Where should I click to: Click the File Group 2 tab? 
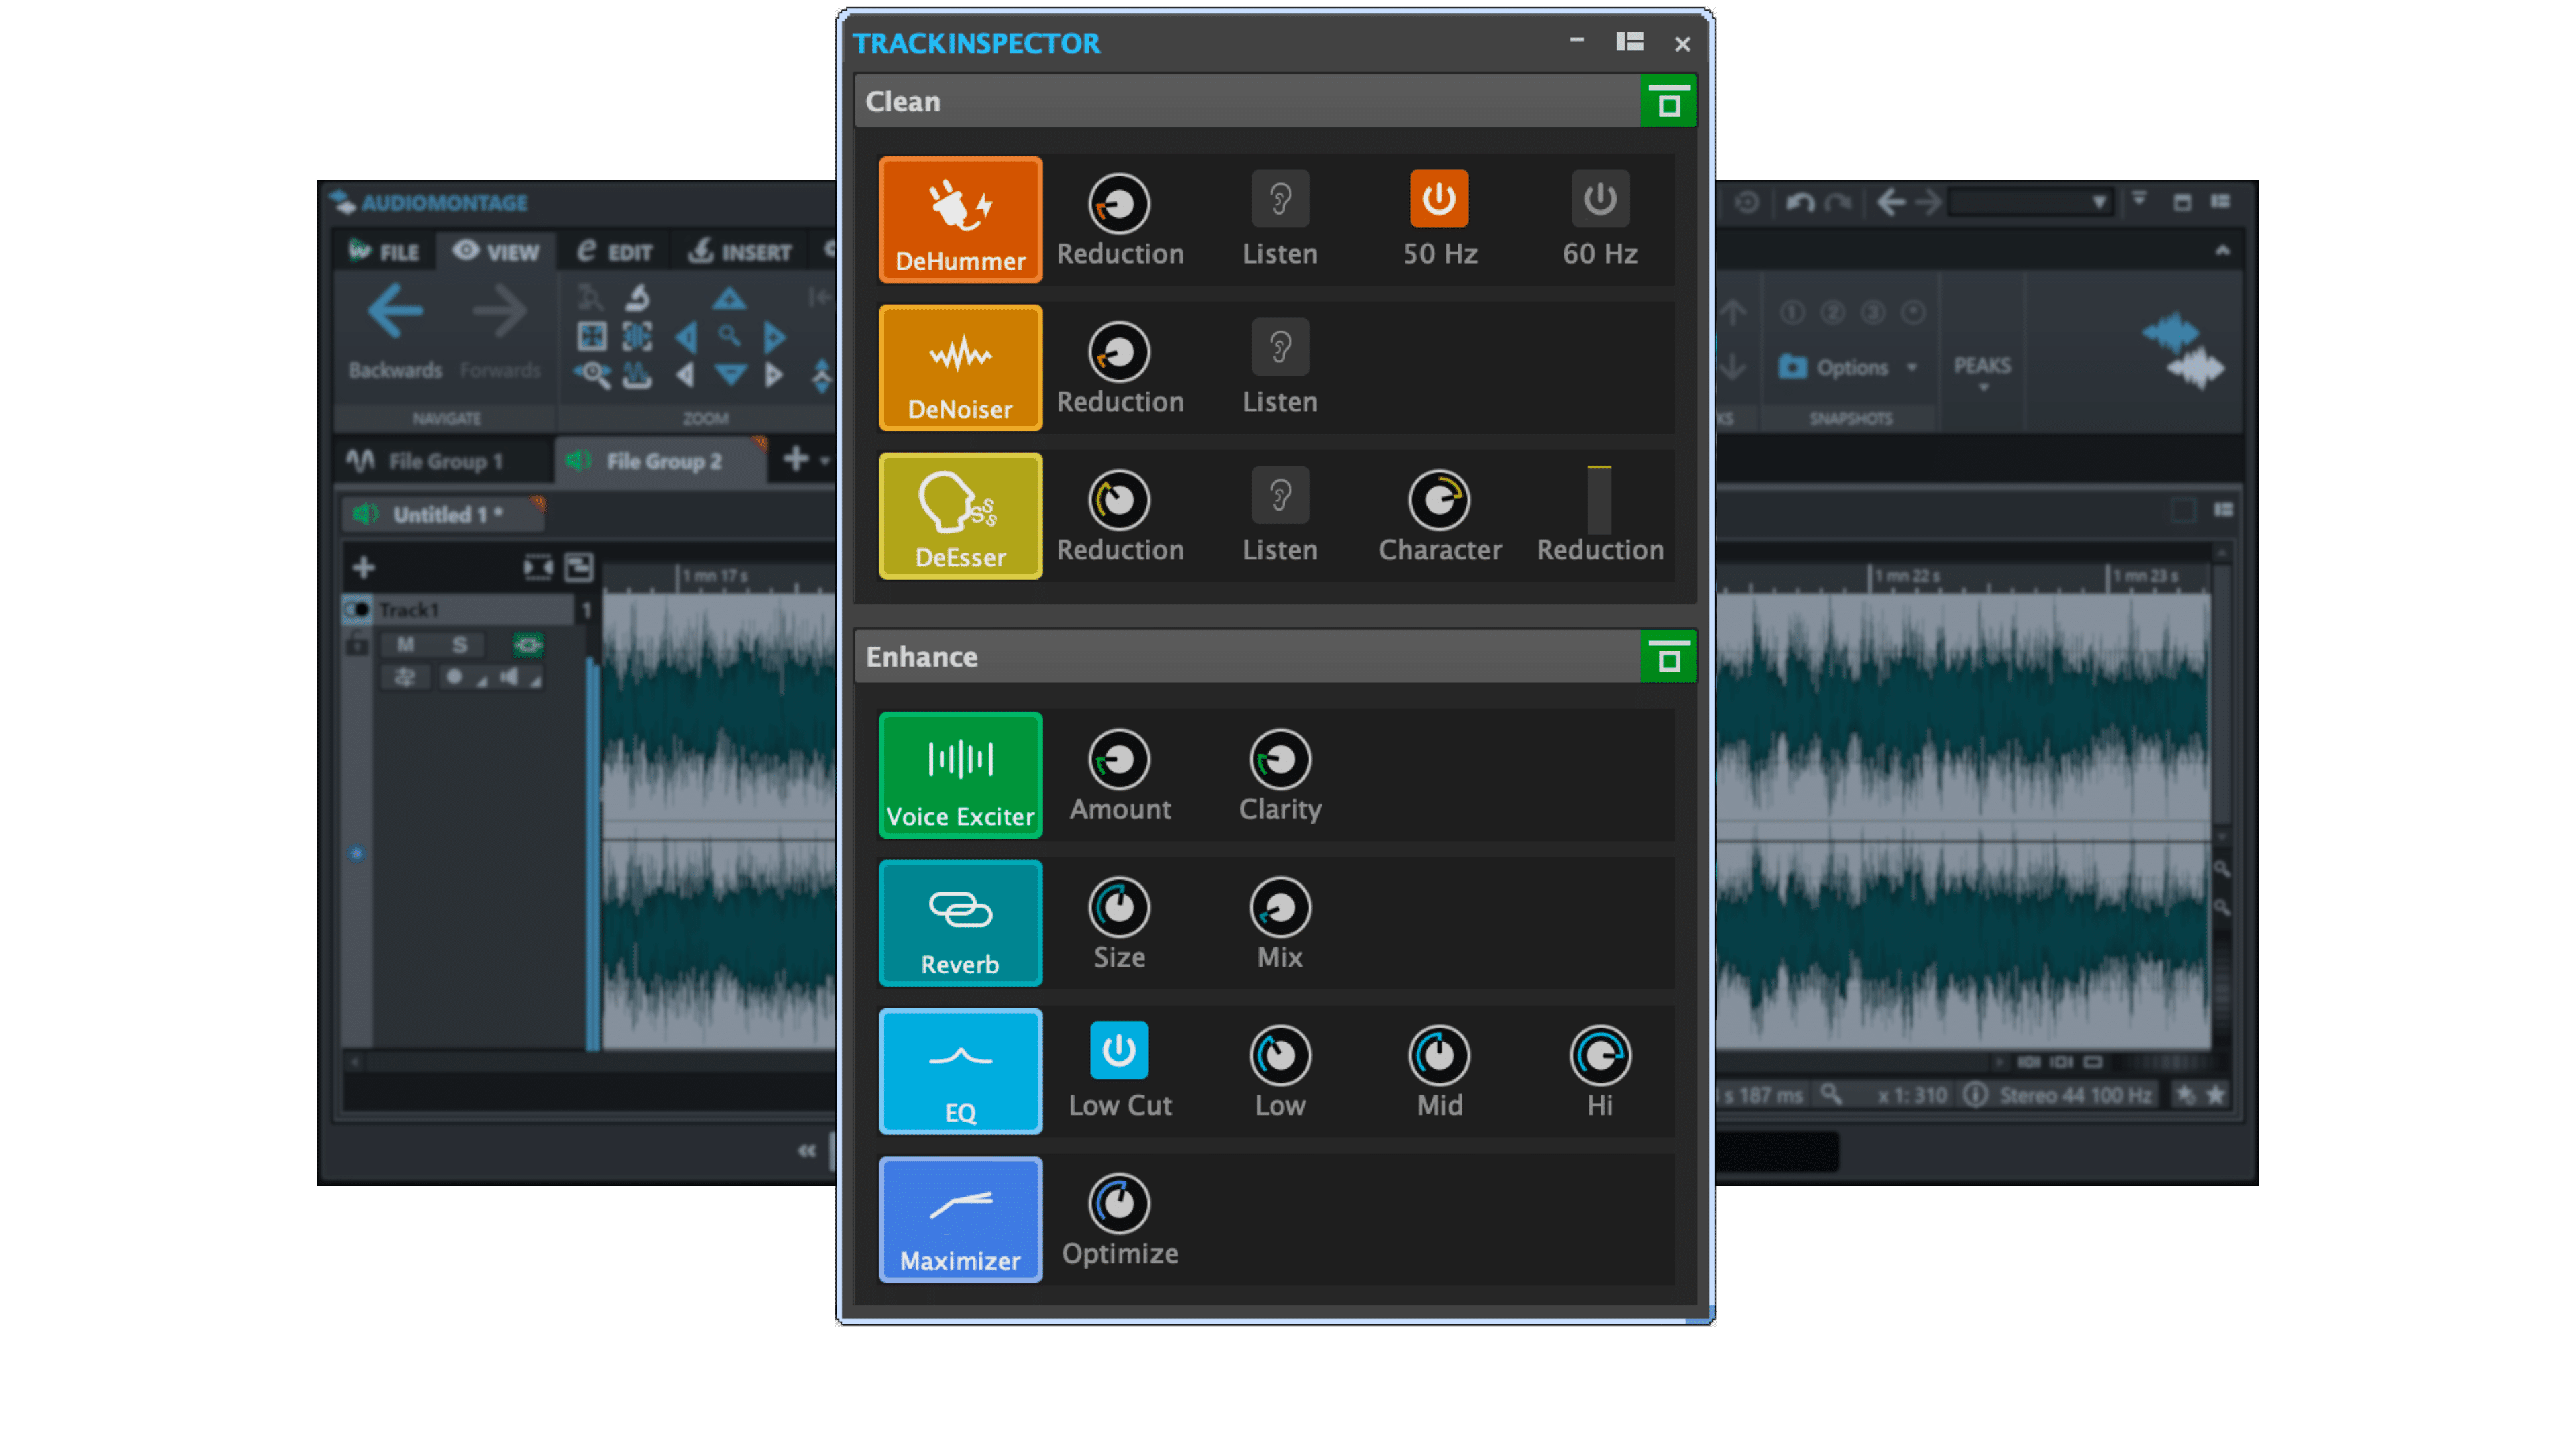point(669,460)
